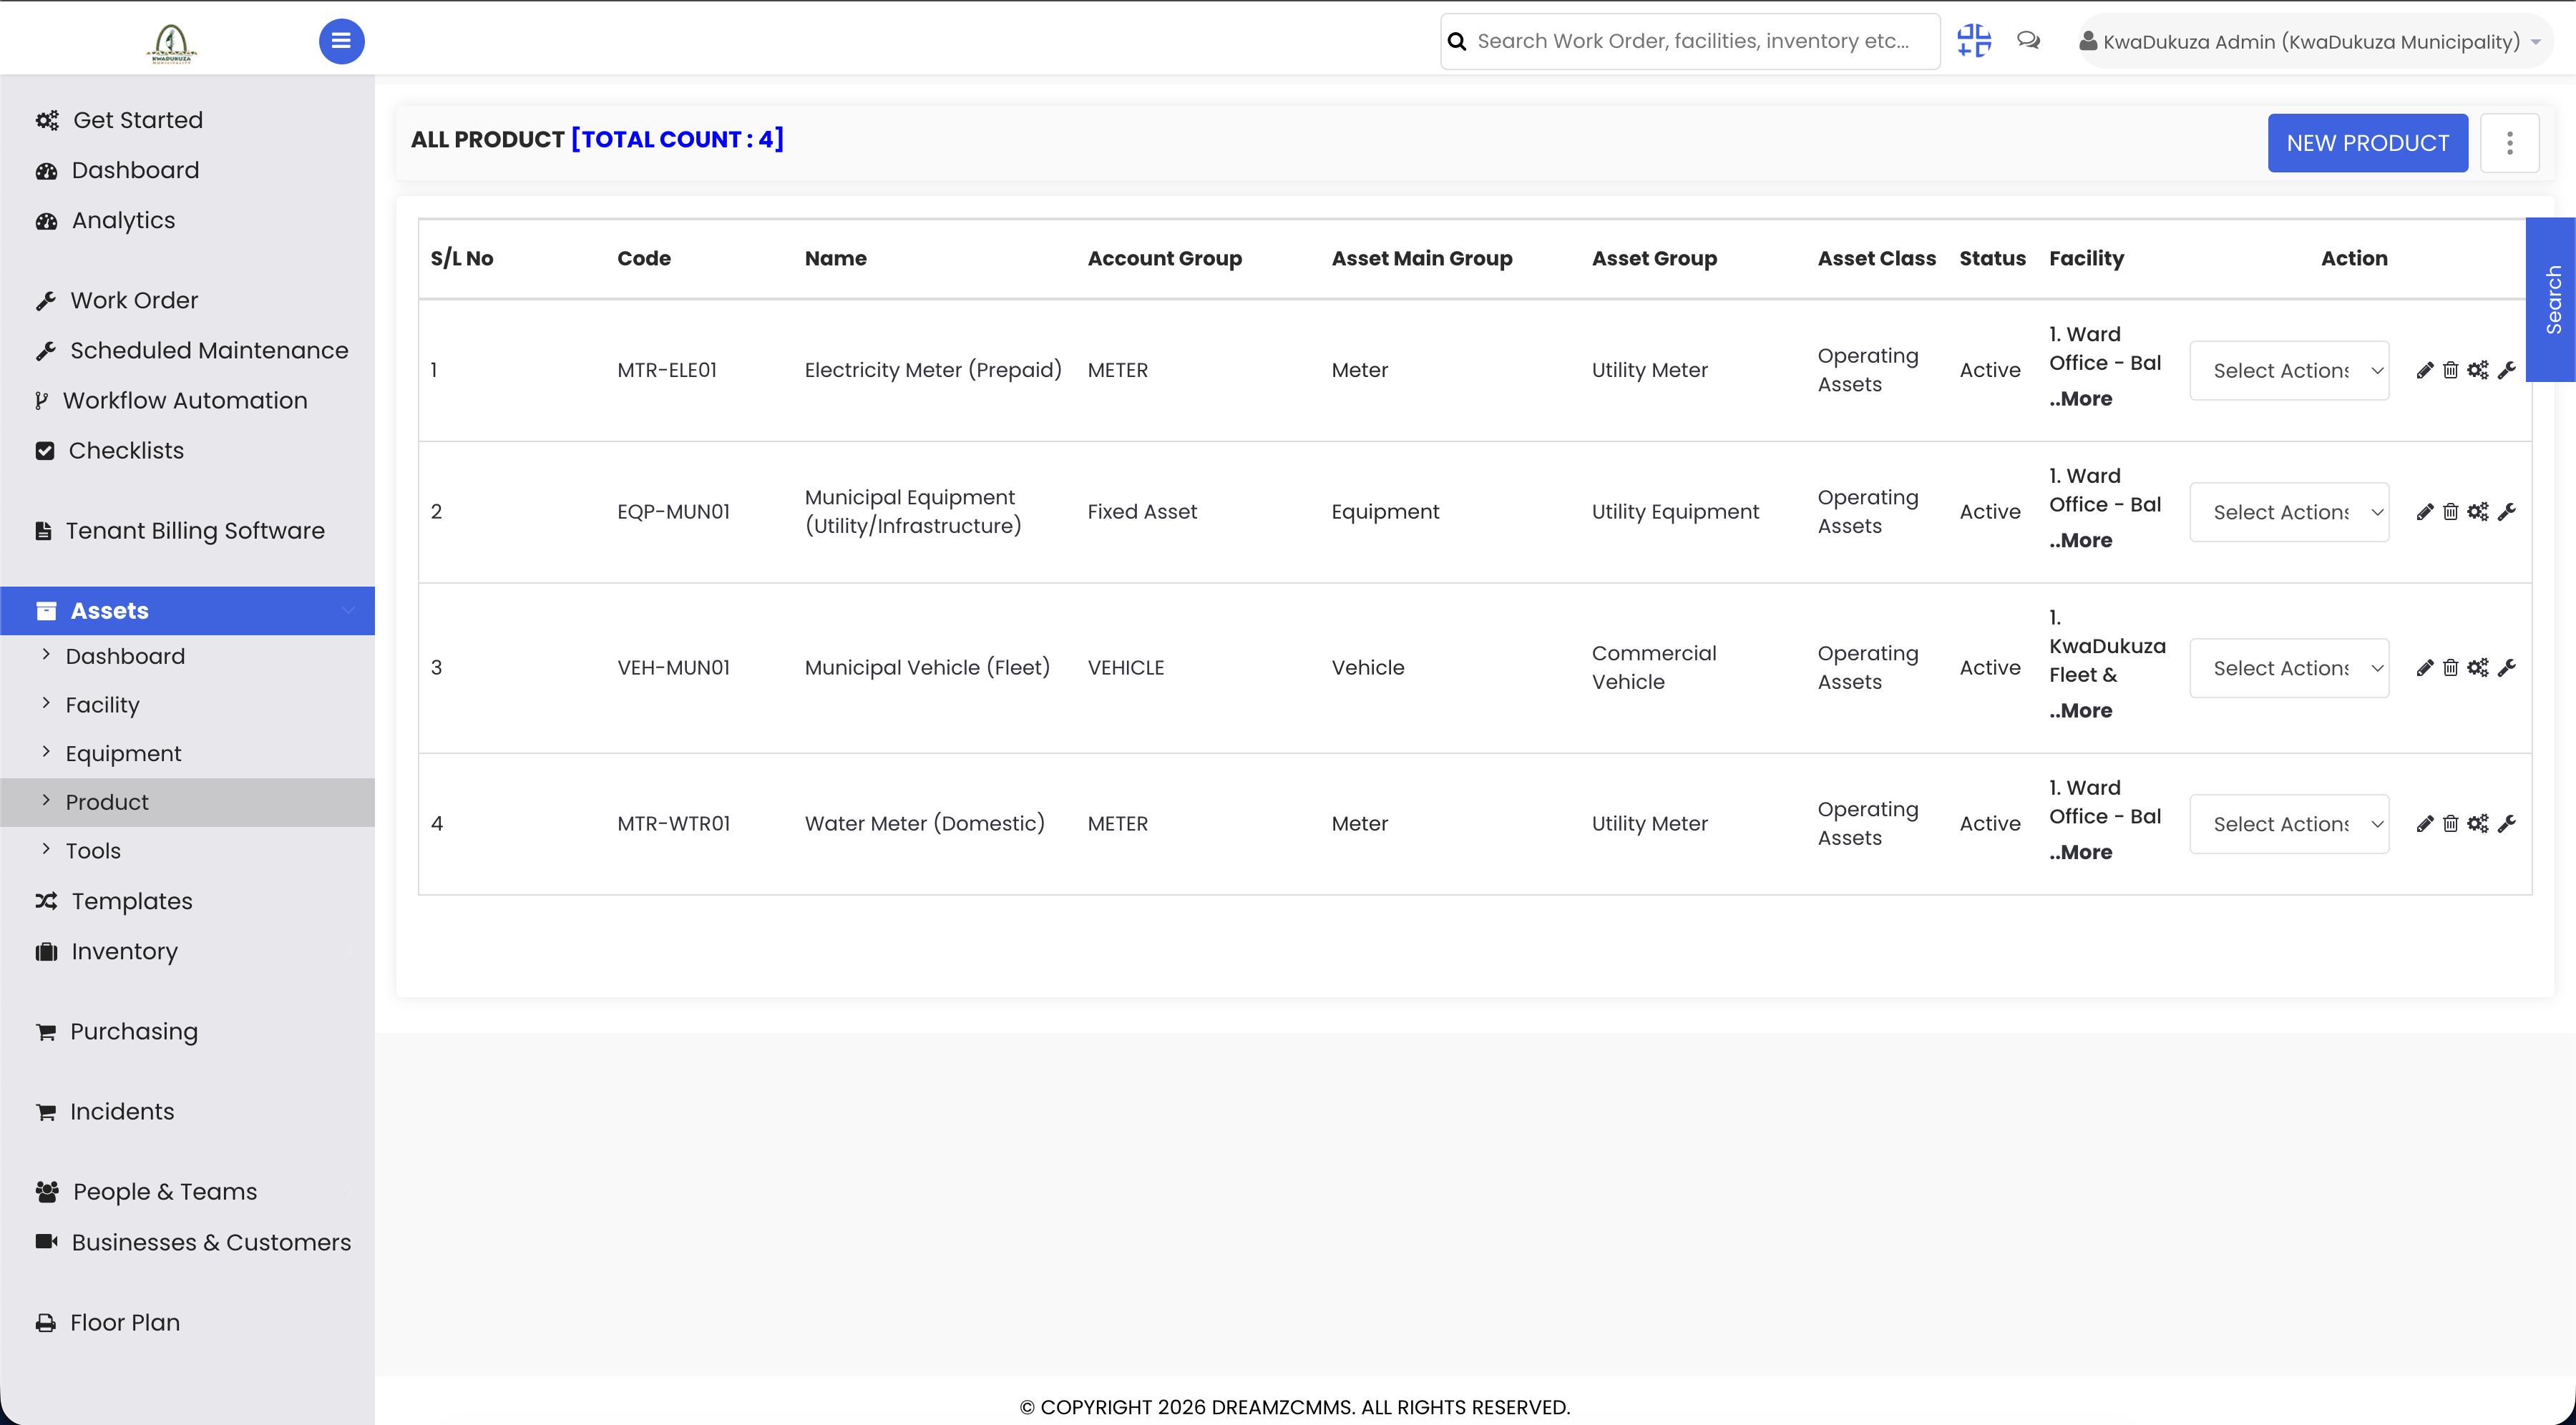This screenshot has height=1425, width=2576.
Task: Click wrench icon for MTR-ELE01 row
Action: coord(2506,371)
